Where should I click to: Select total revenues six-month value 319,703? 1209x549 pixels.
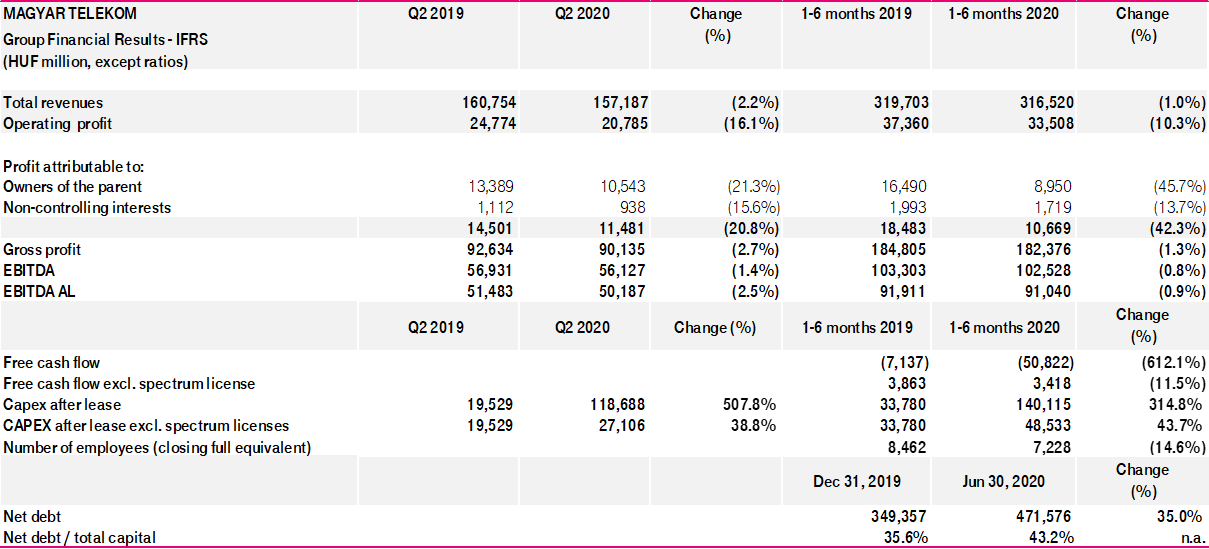point(900,102)
